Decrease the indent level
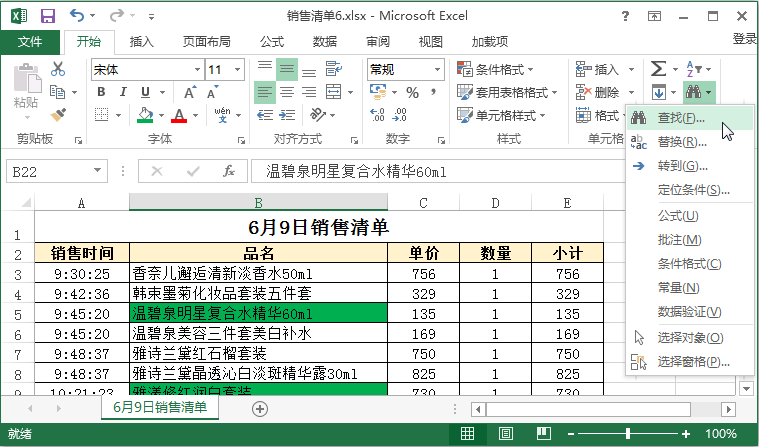Screen dimensions: 759x447 (265, 115)
